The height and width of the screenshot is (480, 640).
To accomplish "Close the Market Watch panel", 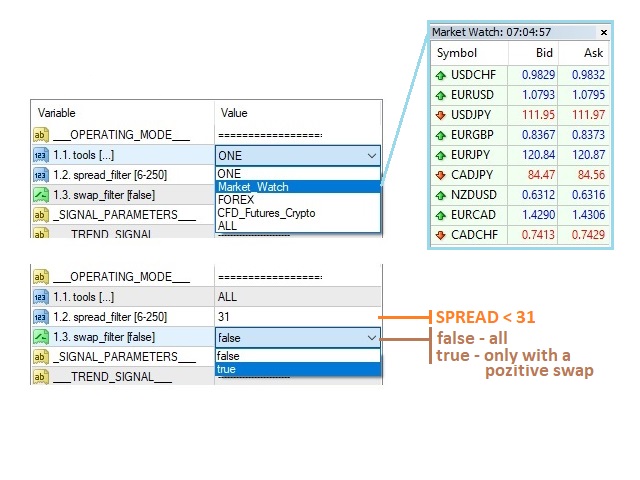I will (604, 32).
